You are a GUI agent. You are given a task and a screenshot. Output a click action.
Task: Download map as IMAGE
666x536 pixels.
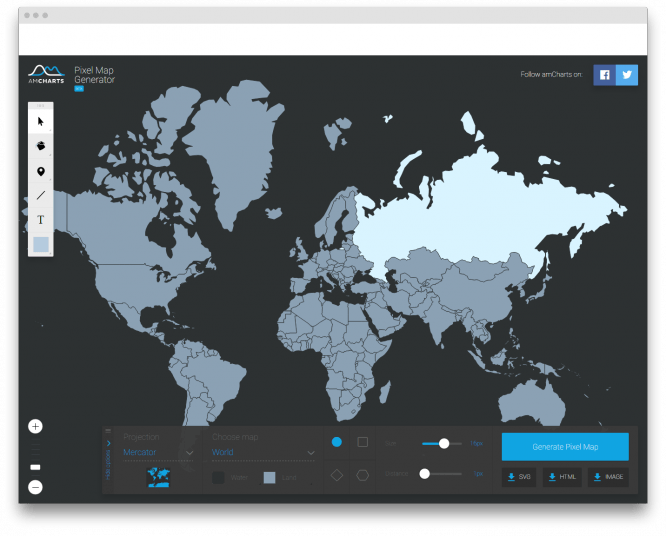tap(608, 477)
